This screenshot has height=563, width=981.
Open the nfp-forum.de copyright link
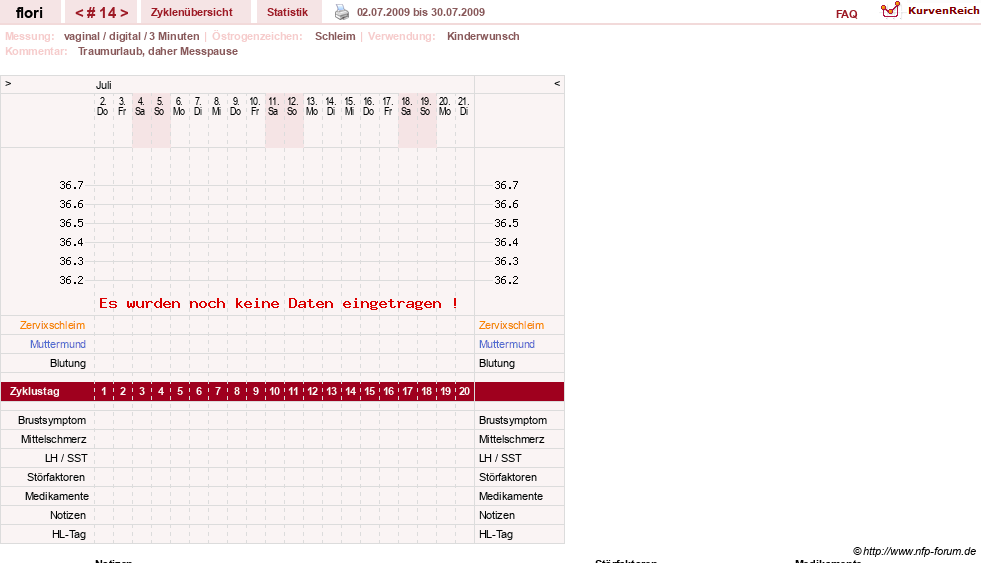914,551
